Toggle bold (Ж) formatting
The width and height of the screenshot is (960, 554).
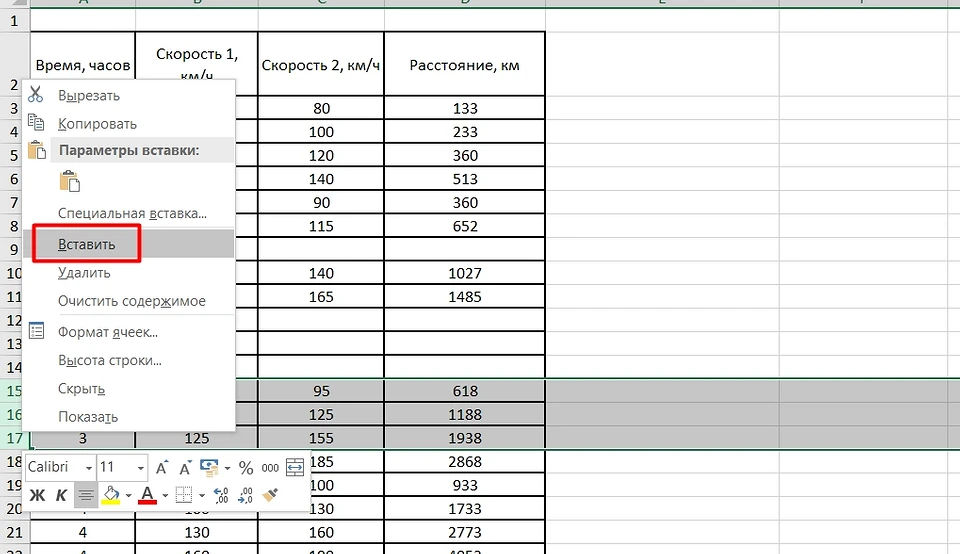(38, 494)
